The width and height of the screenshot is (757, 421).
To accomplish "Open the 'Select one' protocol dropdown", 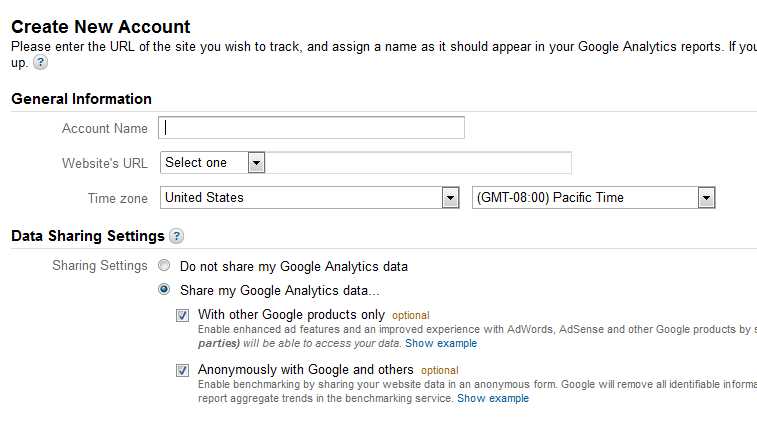I will pos(212,163).
